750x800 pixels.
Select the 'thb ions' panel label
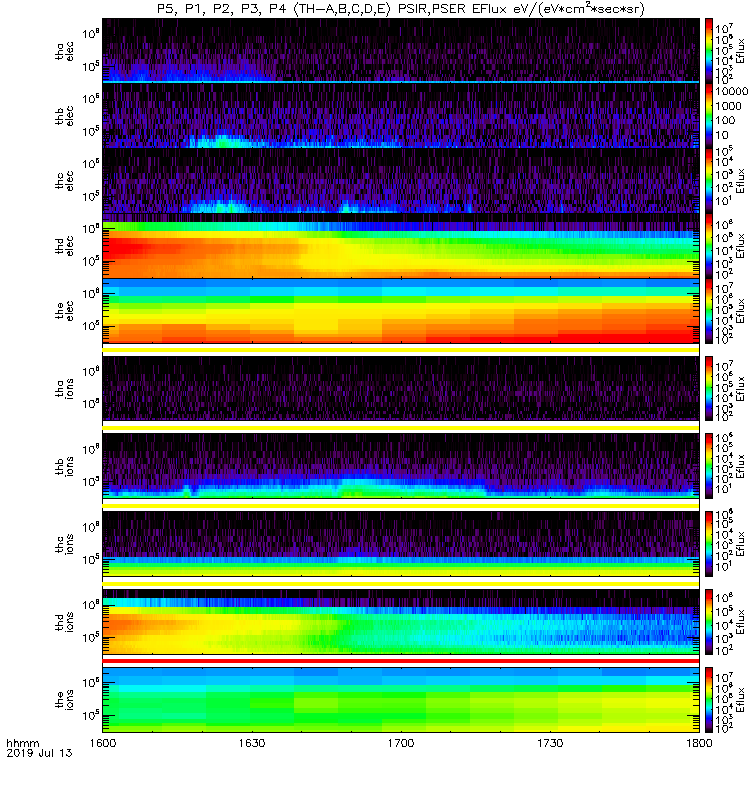(64, 466)
